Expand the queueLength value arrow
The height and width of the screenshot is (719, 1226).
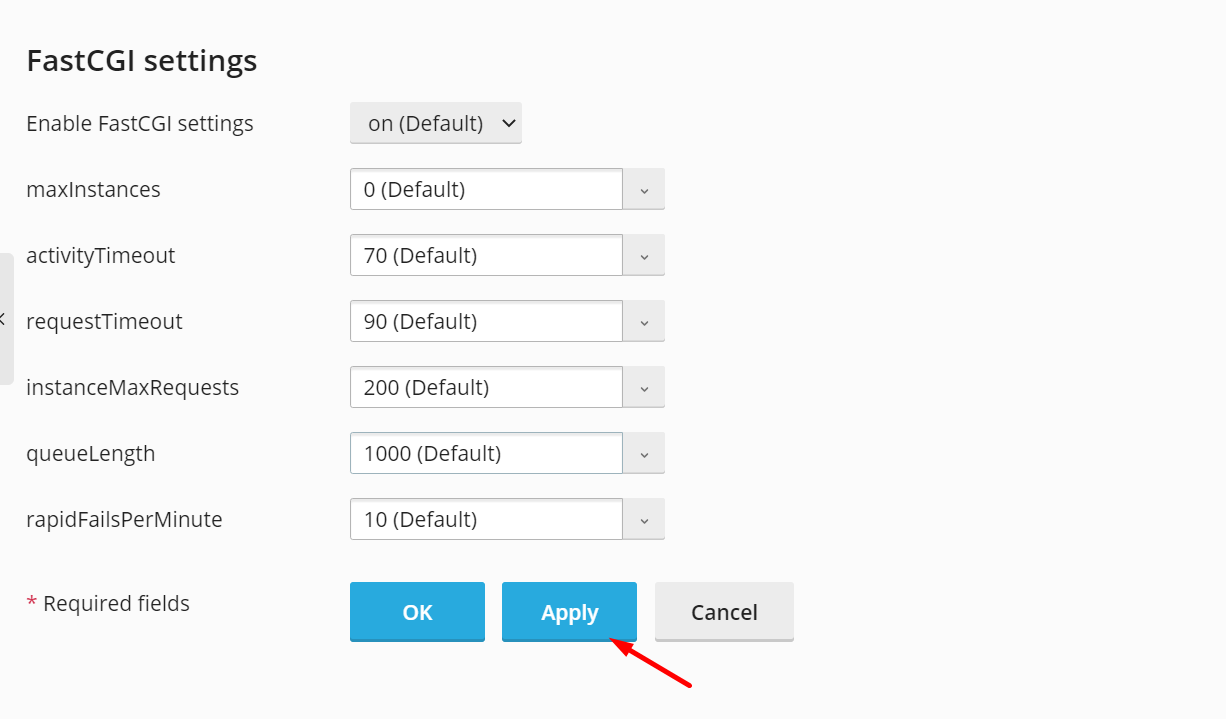pyautogui.click(x=644, y=453)
